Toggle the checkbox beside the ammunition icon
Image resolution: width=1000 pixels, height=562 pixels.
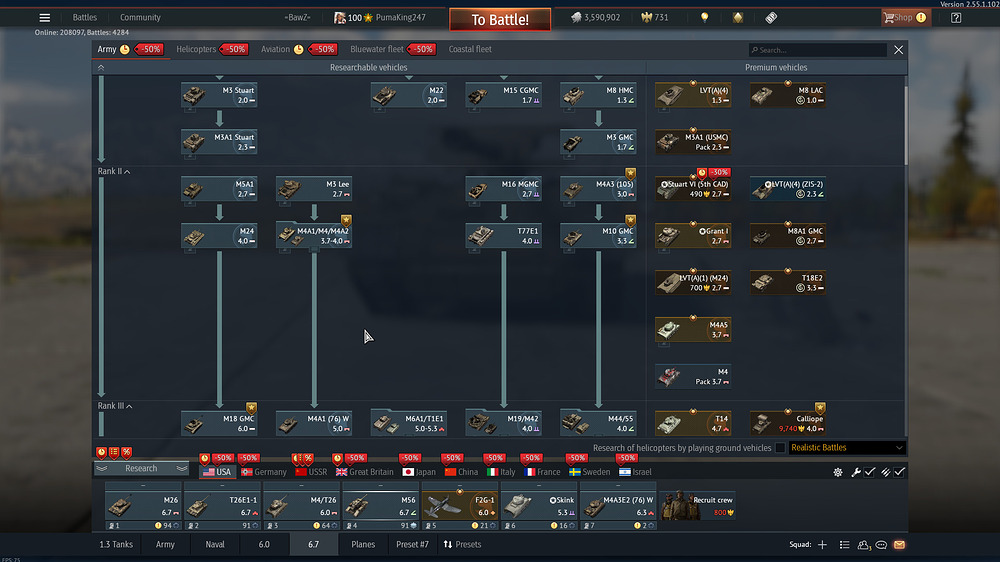[899, 472]
